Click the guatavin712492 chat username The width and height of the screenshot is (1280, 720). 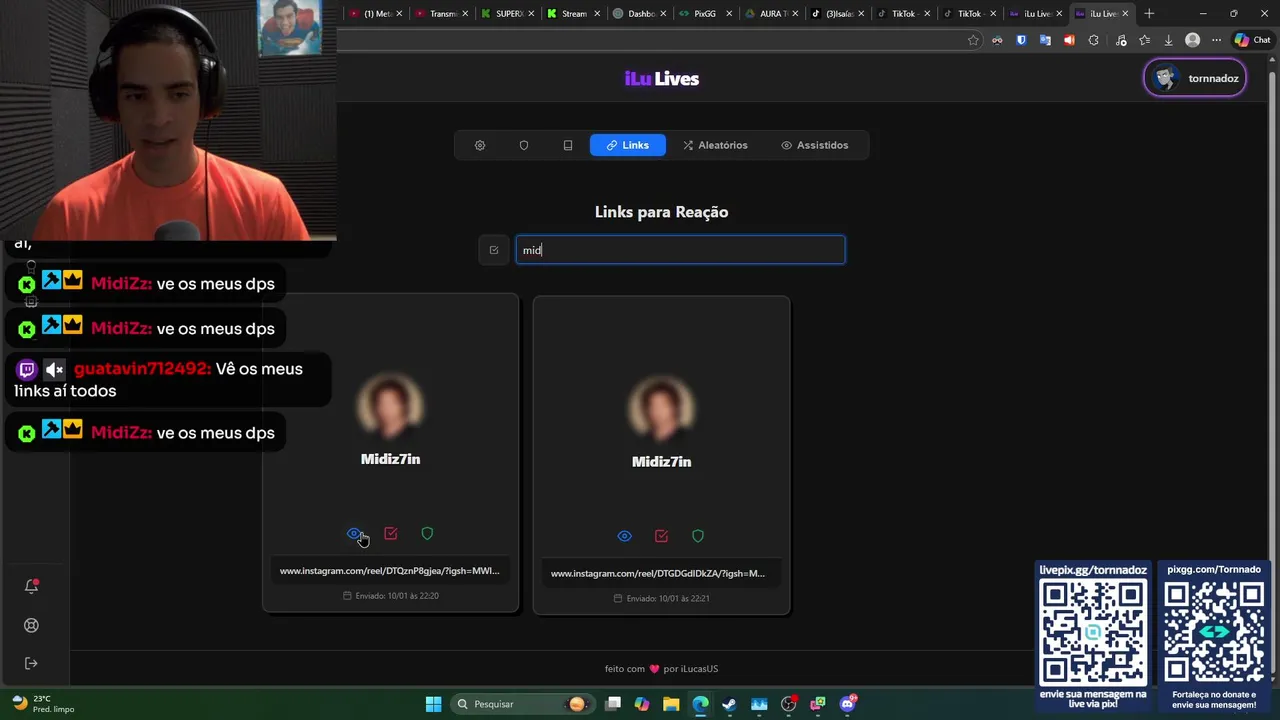point(142,369)
